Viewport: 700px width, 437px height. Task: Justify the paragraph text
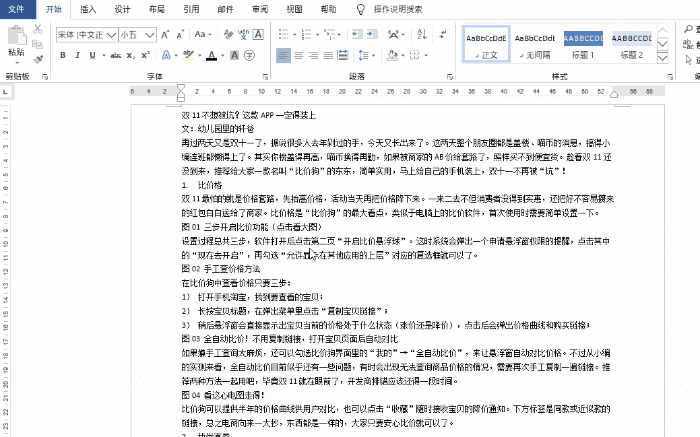328,55
